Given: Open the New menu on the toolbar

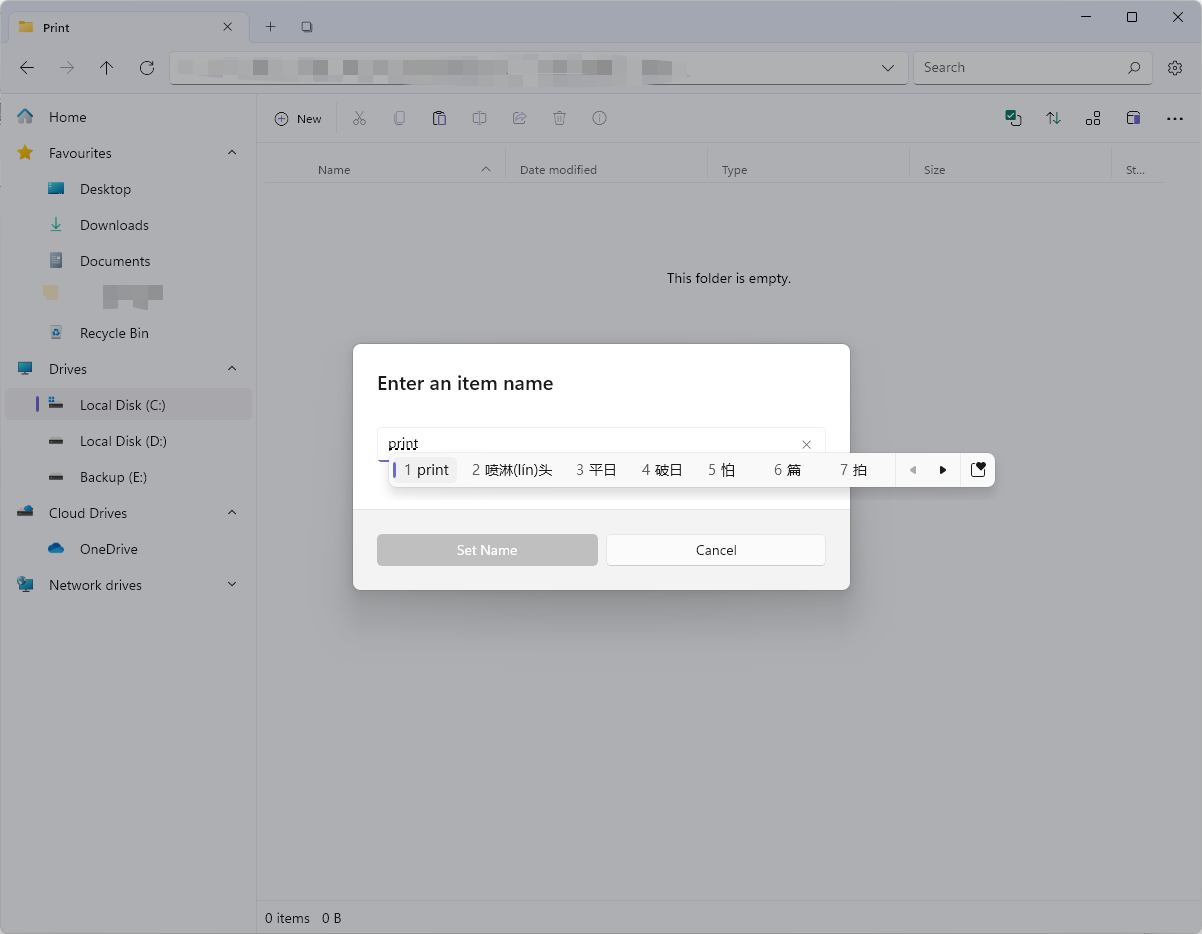Looking at the screenshot, I should click(x=298, y=118).
